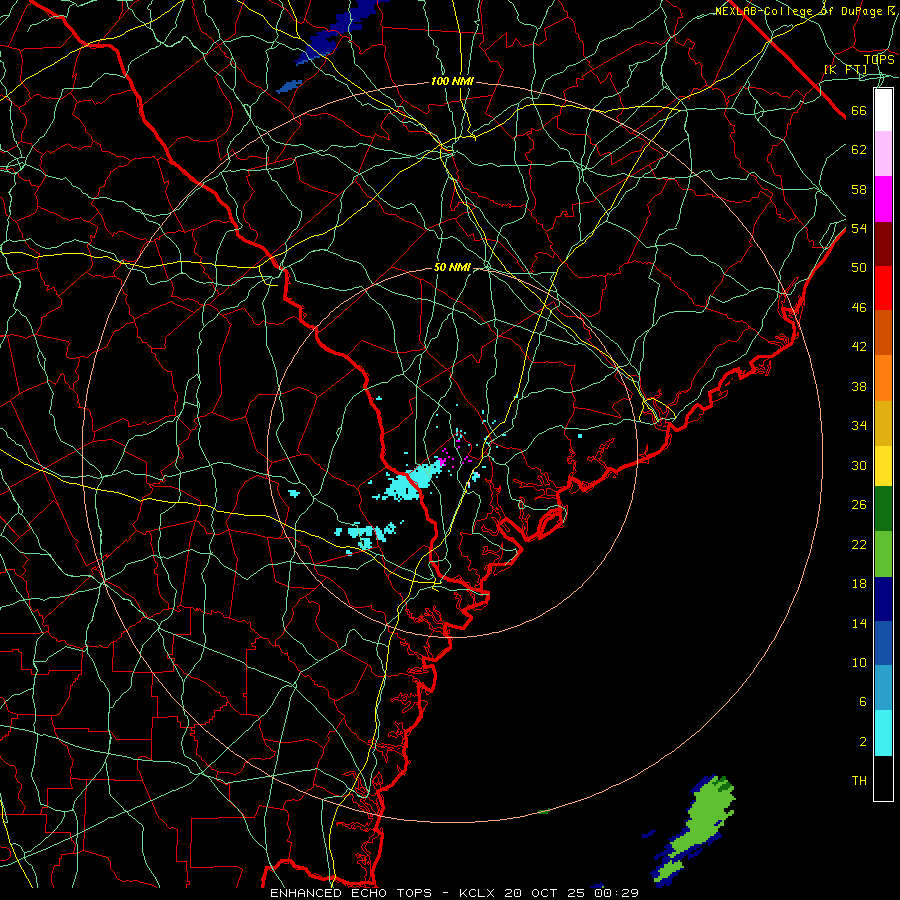The width and height of the screenshot is (900, 900).
Task: Click the "10" legend value
Action: tap(859, 663)
